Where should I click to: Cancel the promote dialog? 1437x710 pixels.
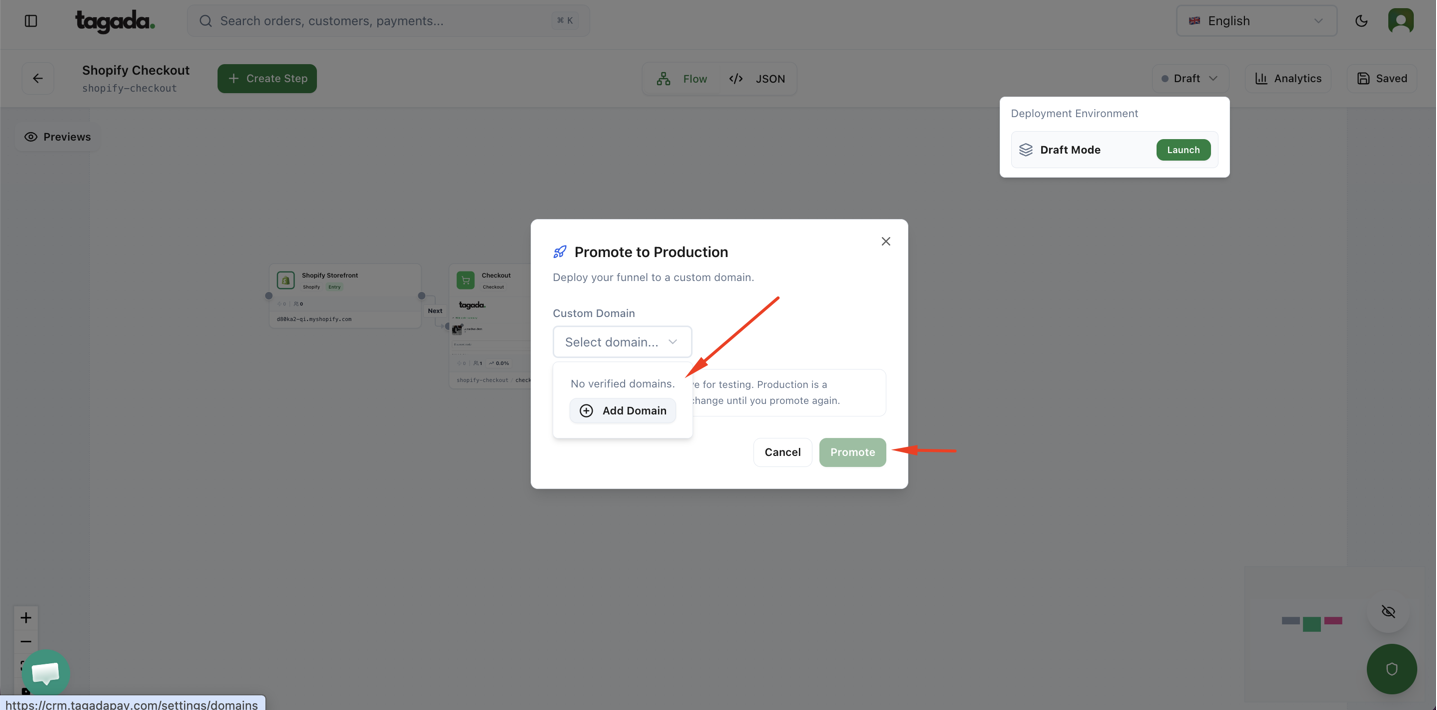click(x=782, y=452)
